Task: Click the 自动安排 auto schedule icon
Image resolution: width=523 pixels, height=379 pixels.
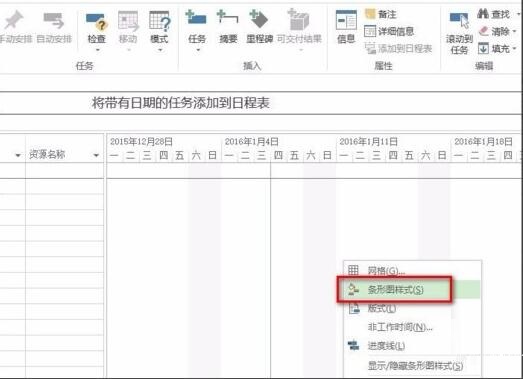Action: pos(53,20)
